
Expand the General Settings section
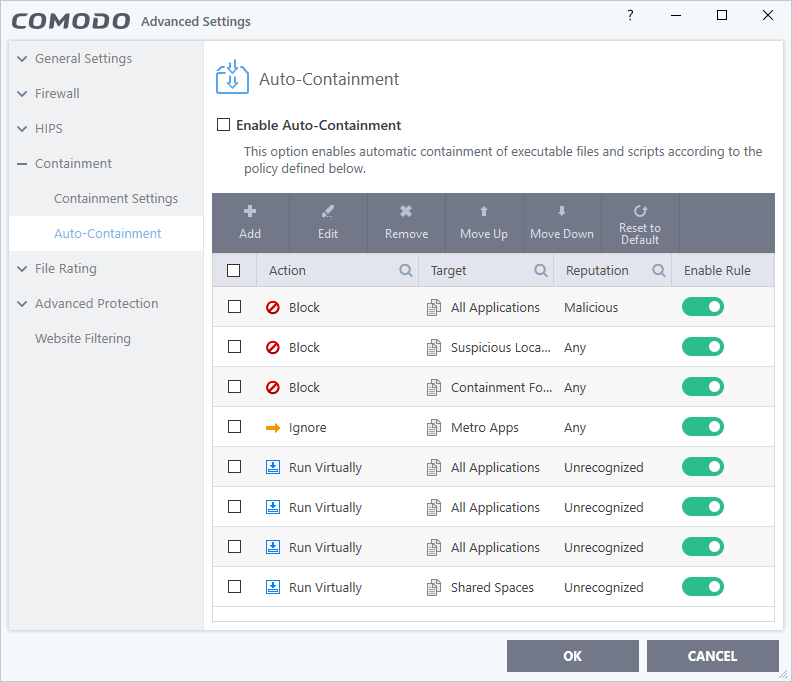(x=22, y=59)
